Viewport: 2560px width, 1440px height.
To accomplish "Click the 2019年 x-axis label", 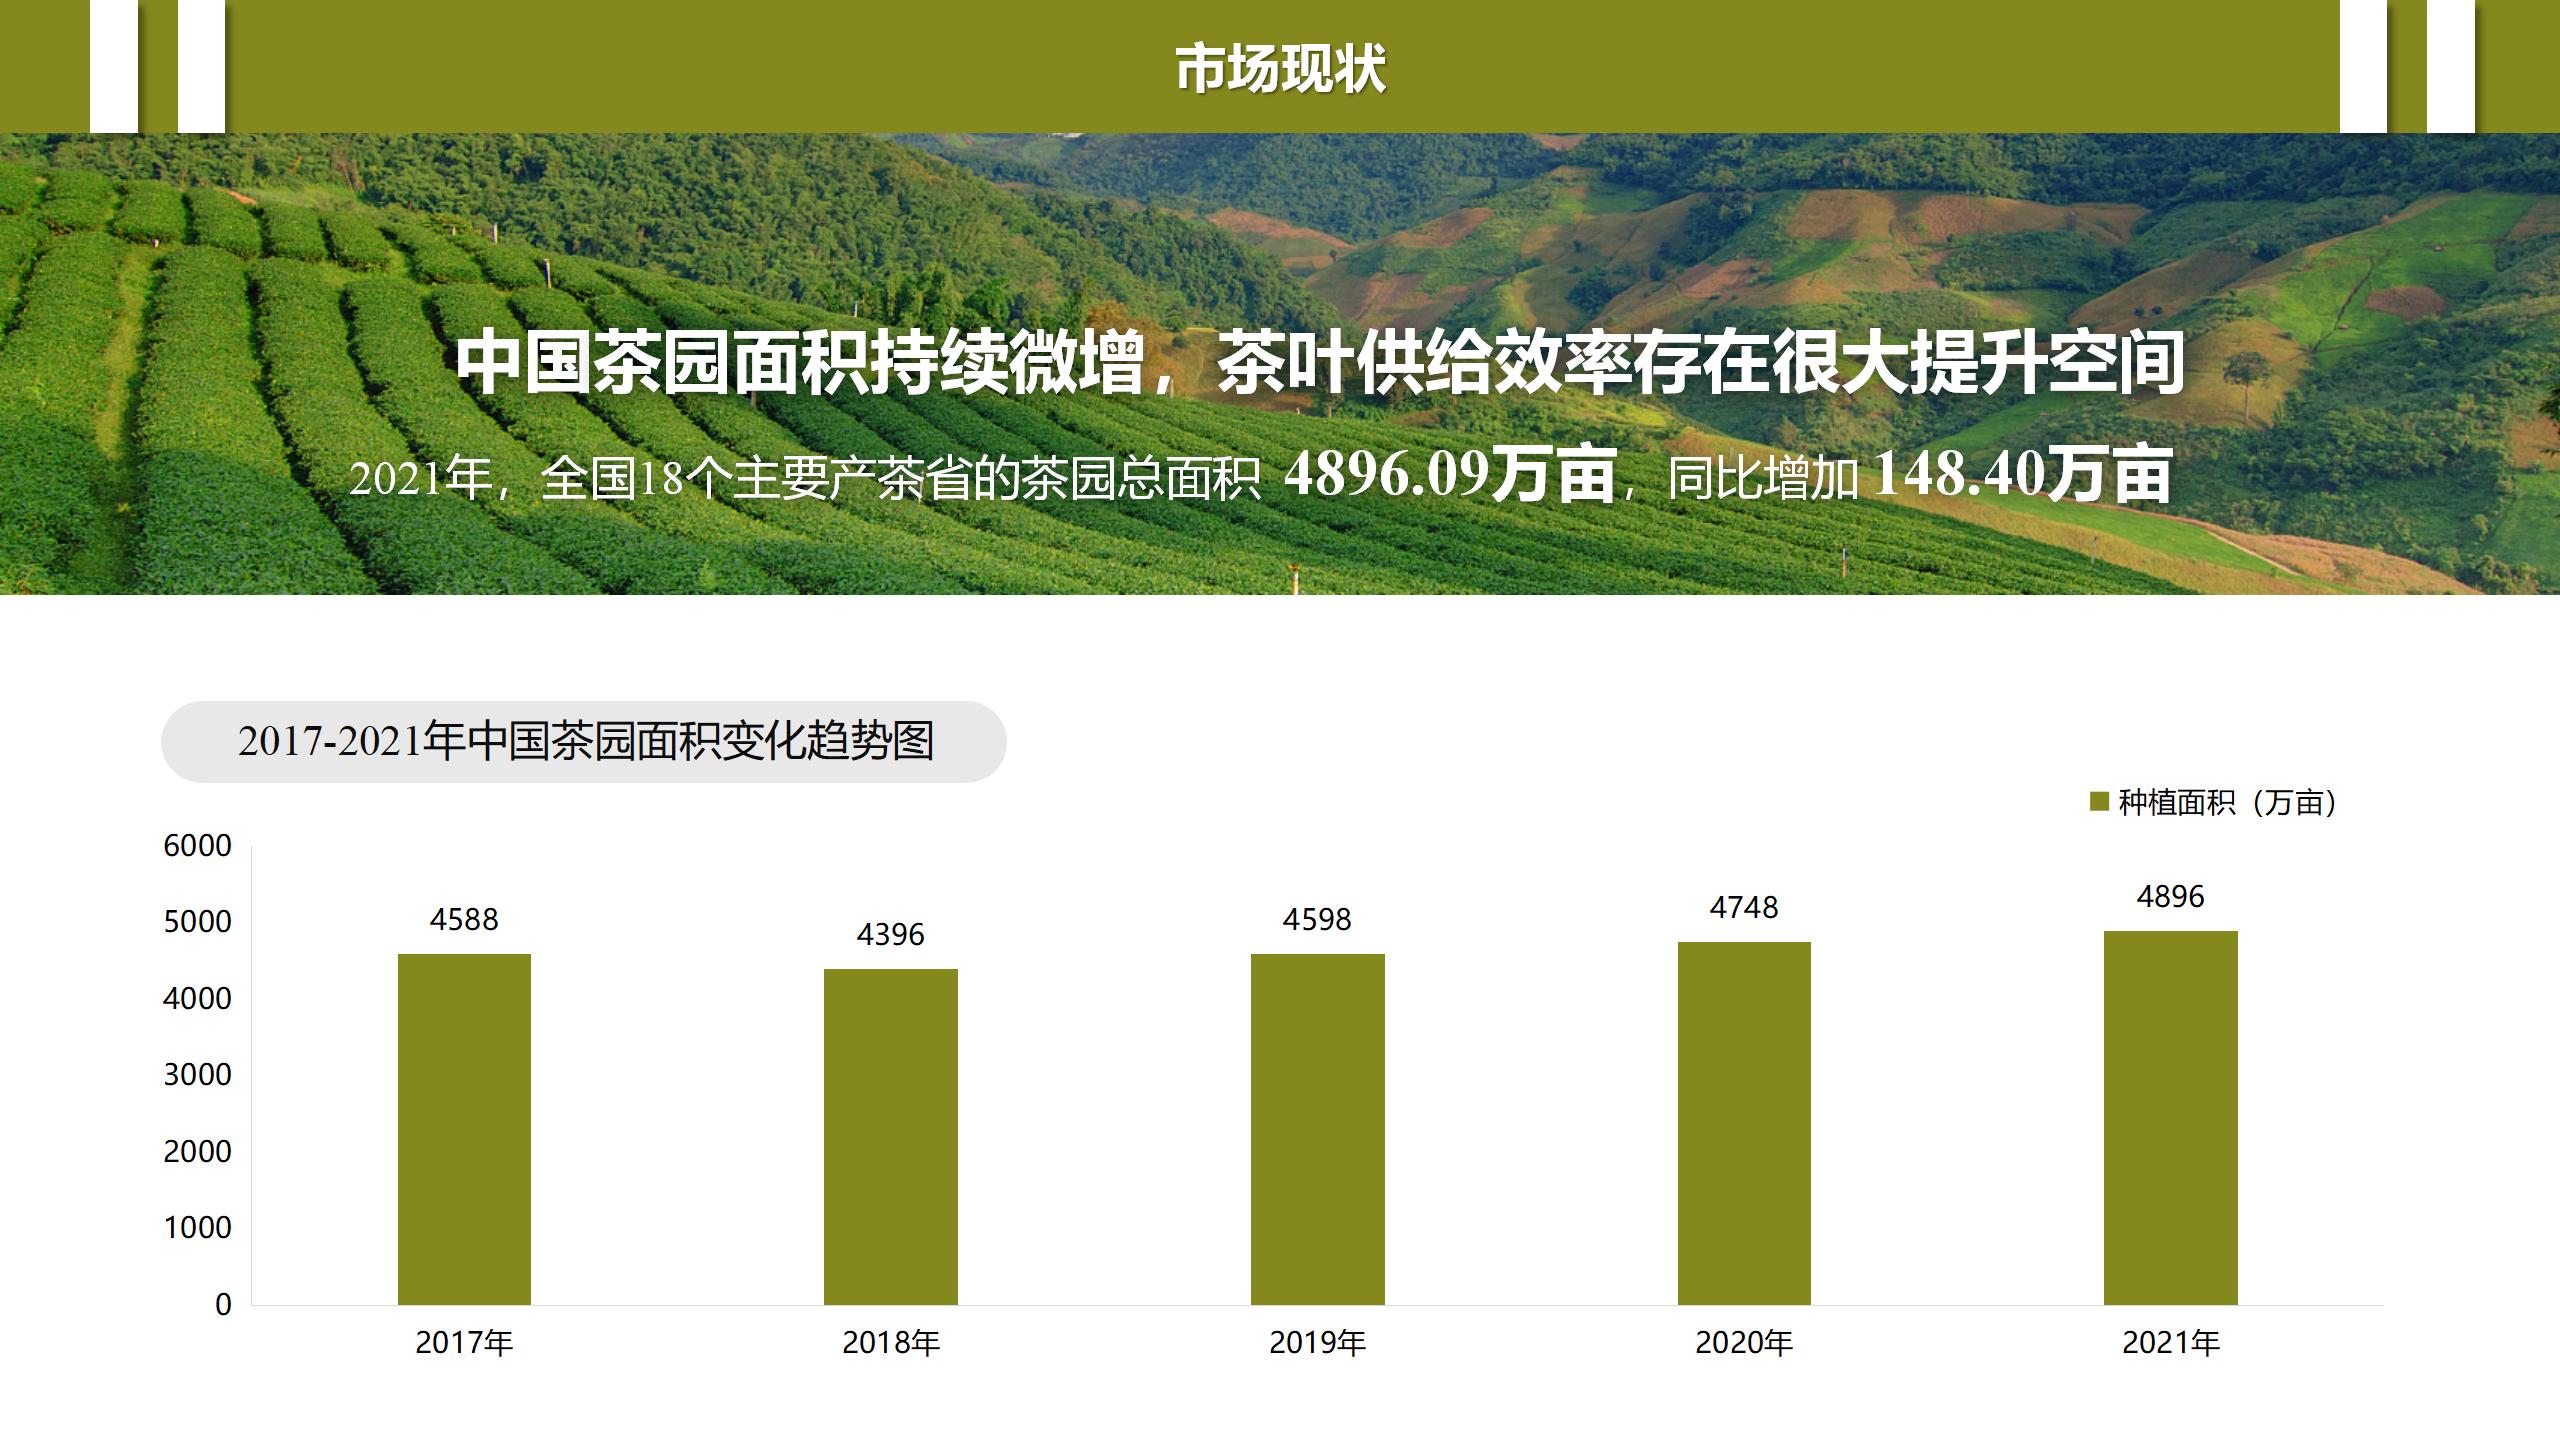I will (x=1317, y=1342).
